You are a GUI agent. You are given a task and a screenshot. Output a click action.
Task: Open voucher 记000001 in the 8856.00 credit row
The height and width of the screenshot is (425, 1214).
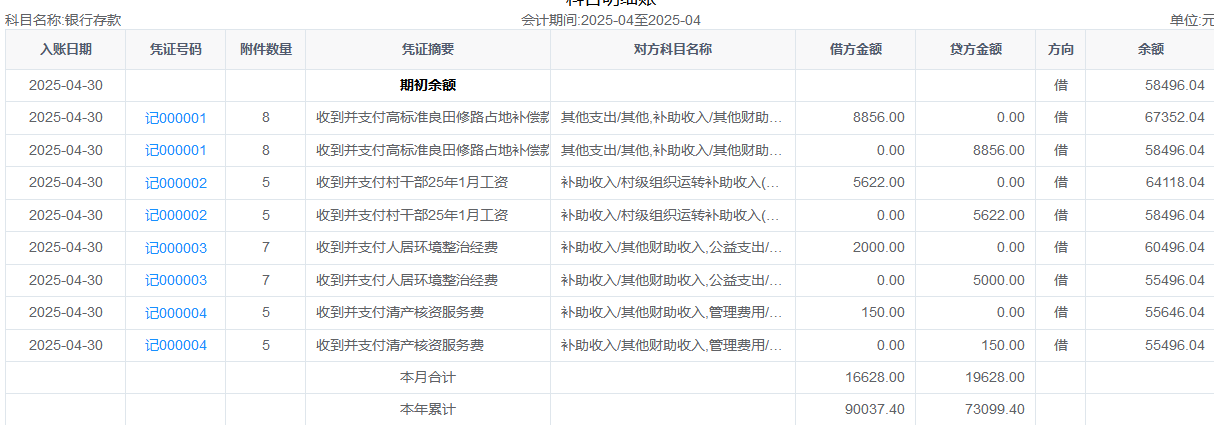pos(176,150)
